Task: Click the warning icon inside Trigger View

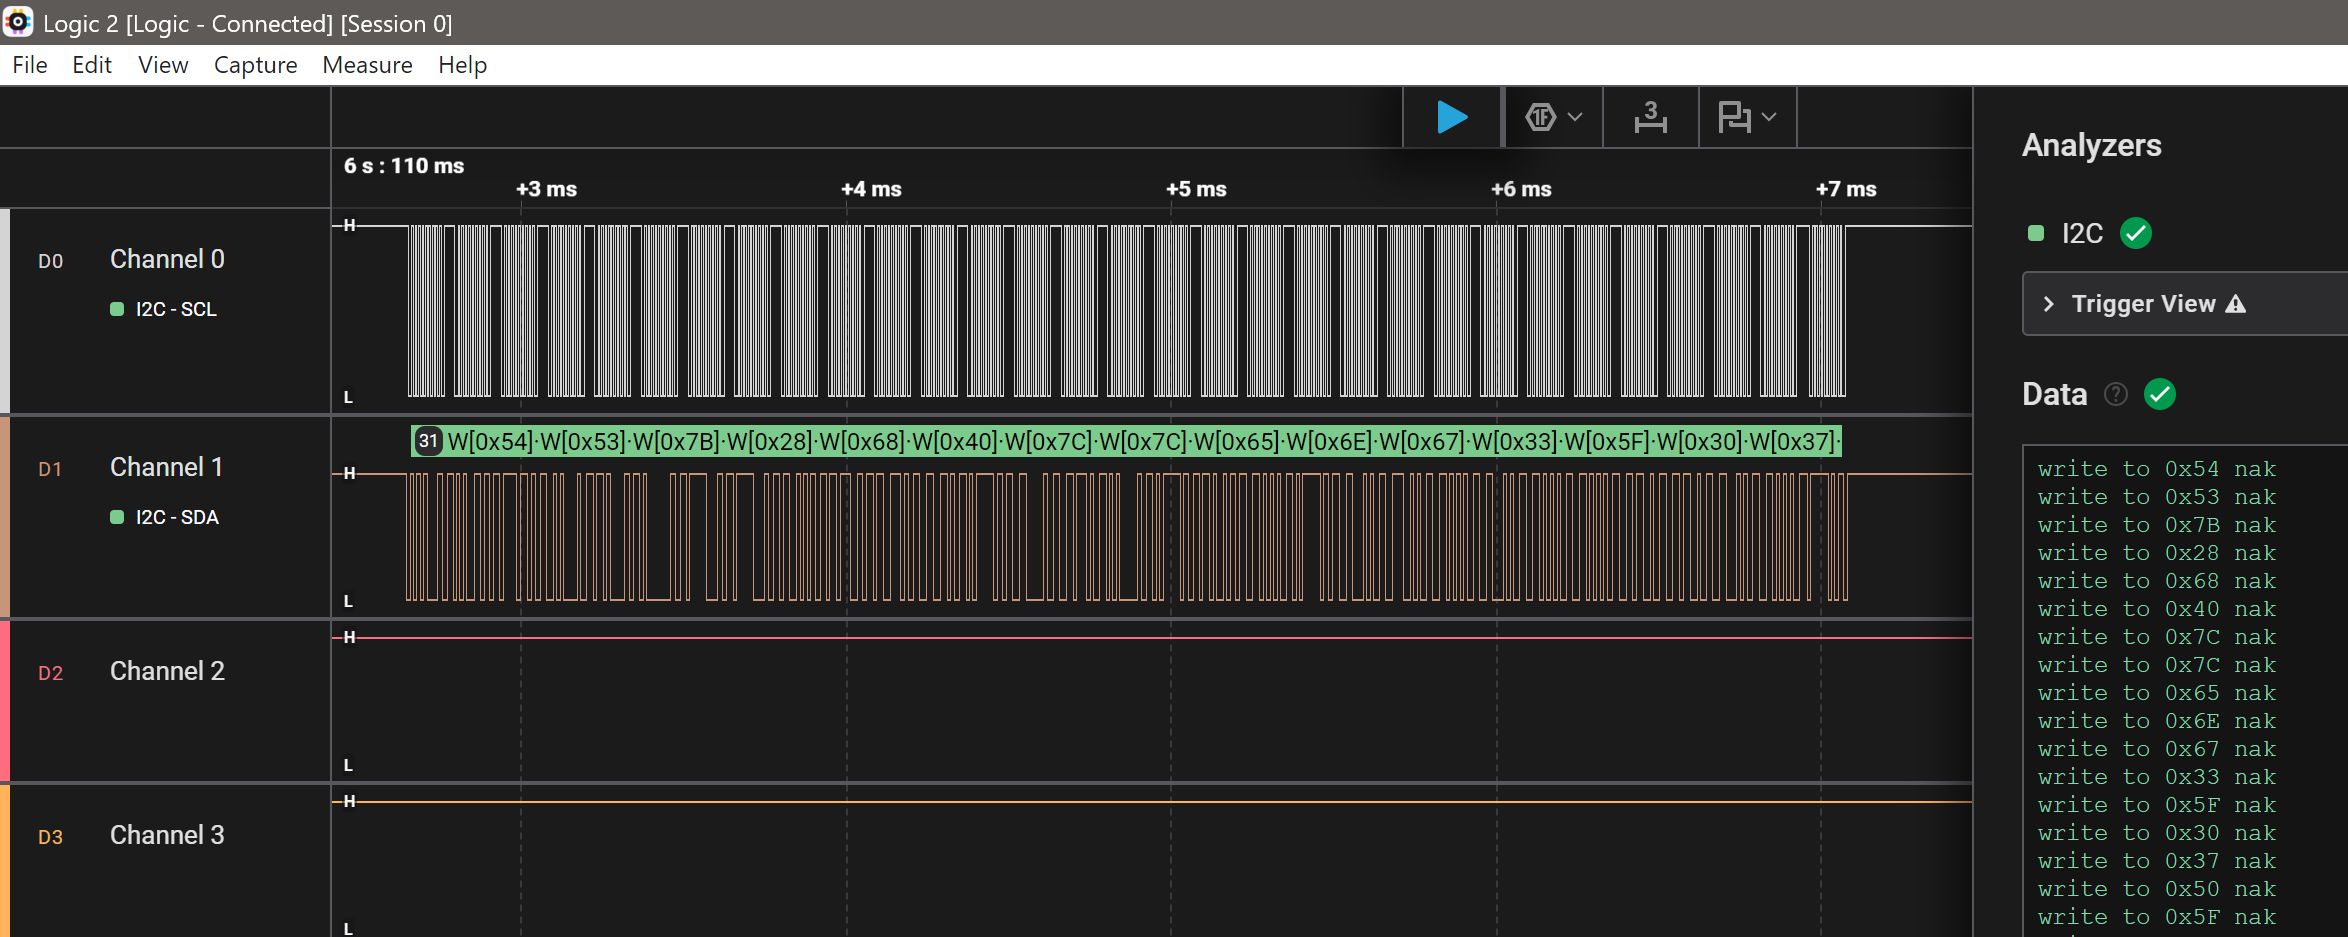Action: [x=2237, y=303]
